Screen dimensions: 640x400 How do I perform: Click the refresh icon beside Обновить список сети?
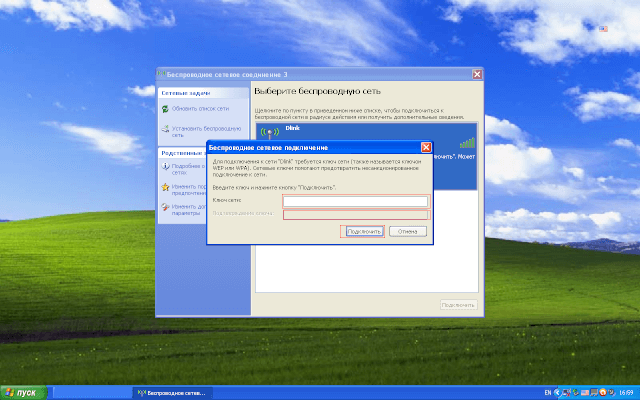click(x=165, y=108)
